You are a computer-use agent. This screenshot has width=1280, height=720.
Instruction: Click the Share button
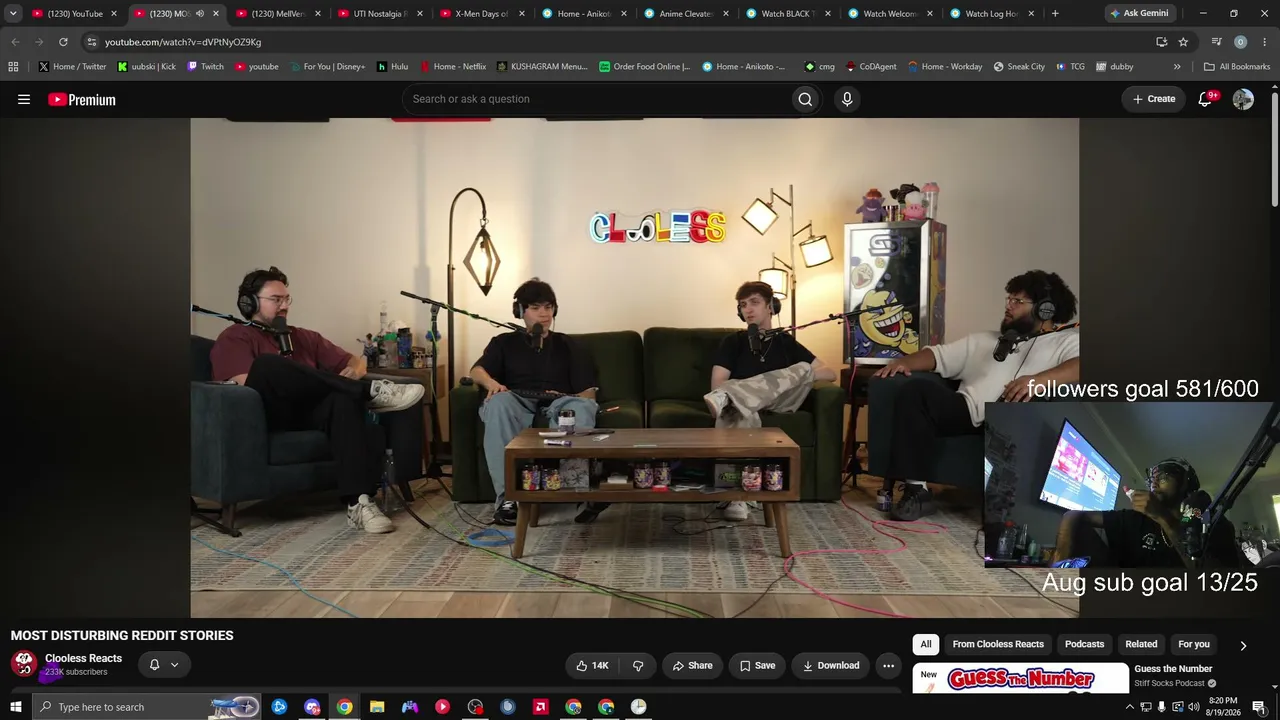tap(692, 665)
